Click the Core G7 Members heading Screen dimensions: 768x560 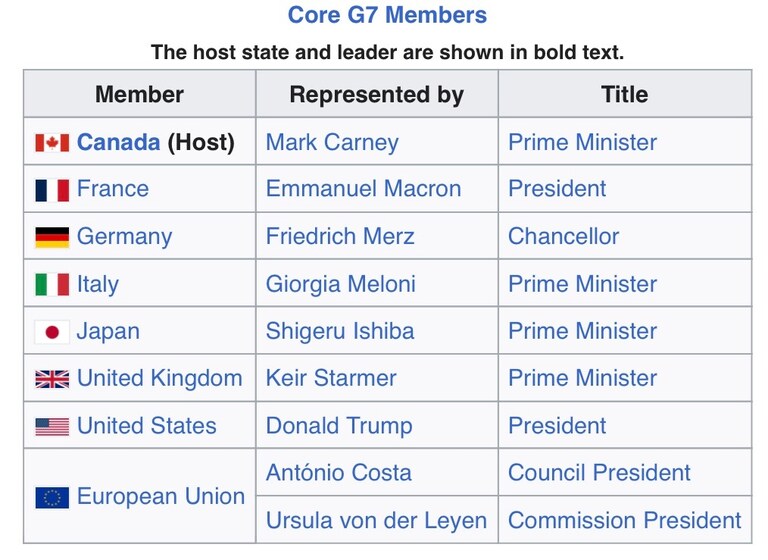(387, 16)
